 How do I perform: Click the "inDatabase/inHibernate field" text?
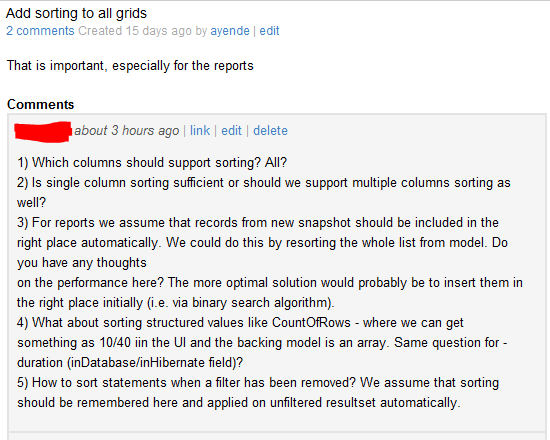point(152,362)
